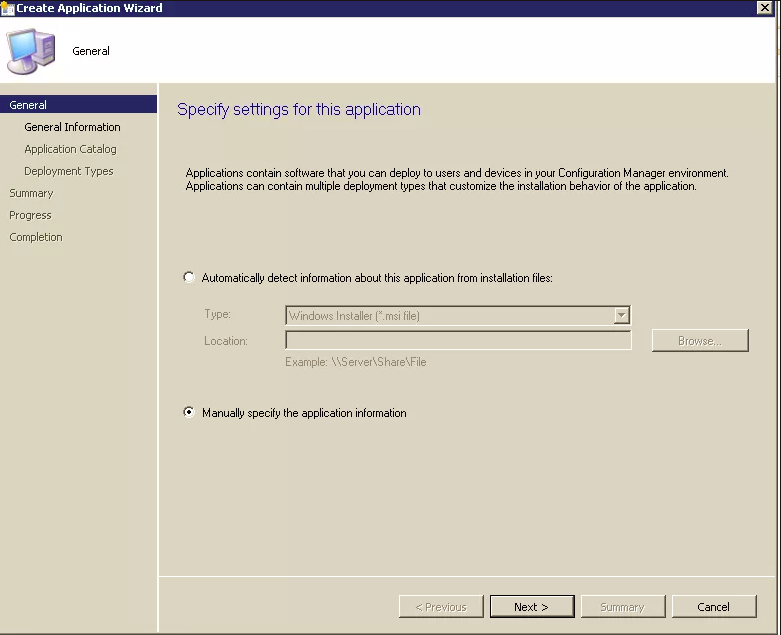Click the 'Type:' label

pos(217,314)
